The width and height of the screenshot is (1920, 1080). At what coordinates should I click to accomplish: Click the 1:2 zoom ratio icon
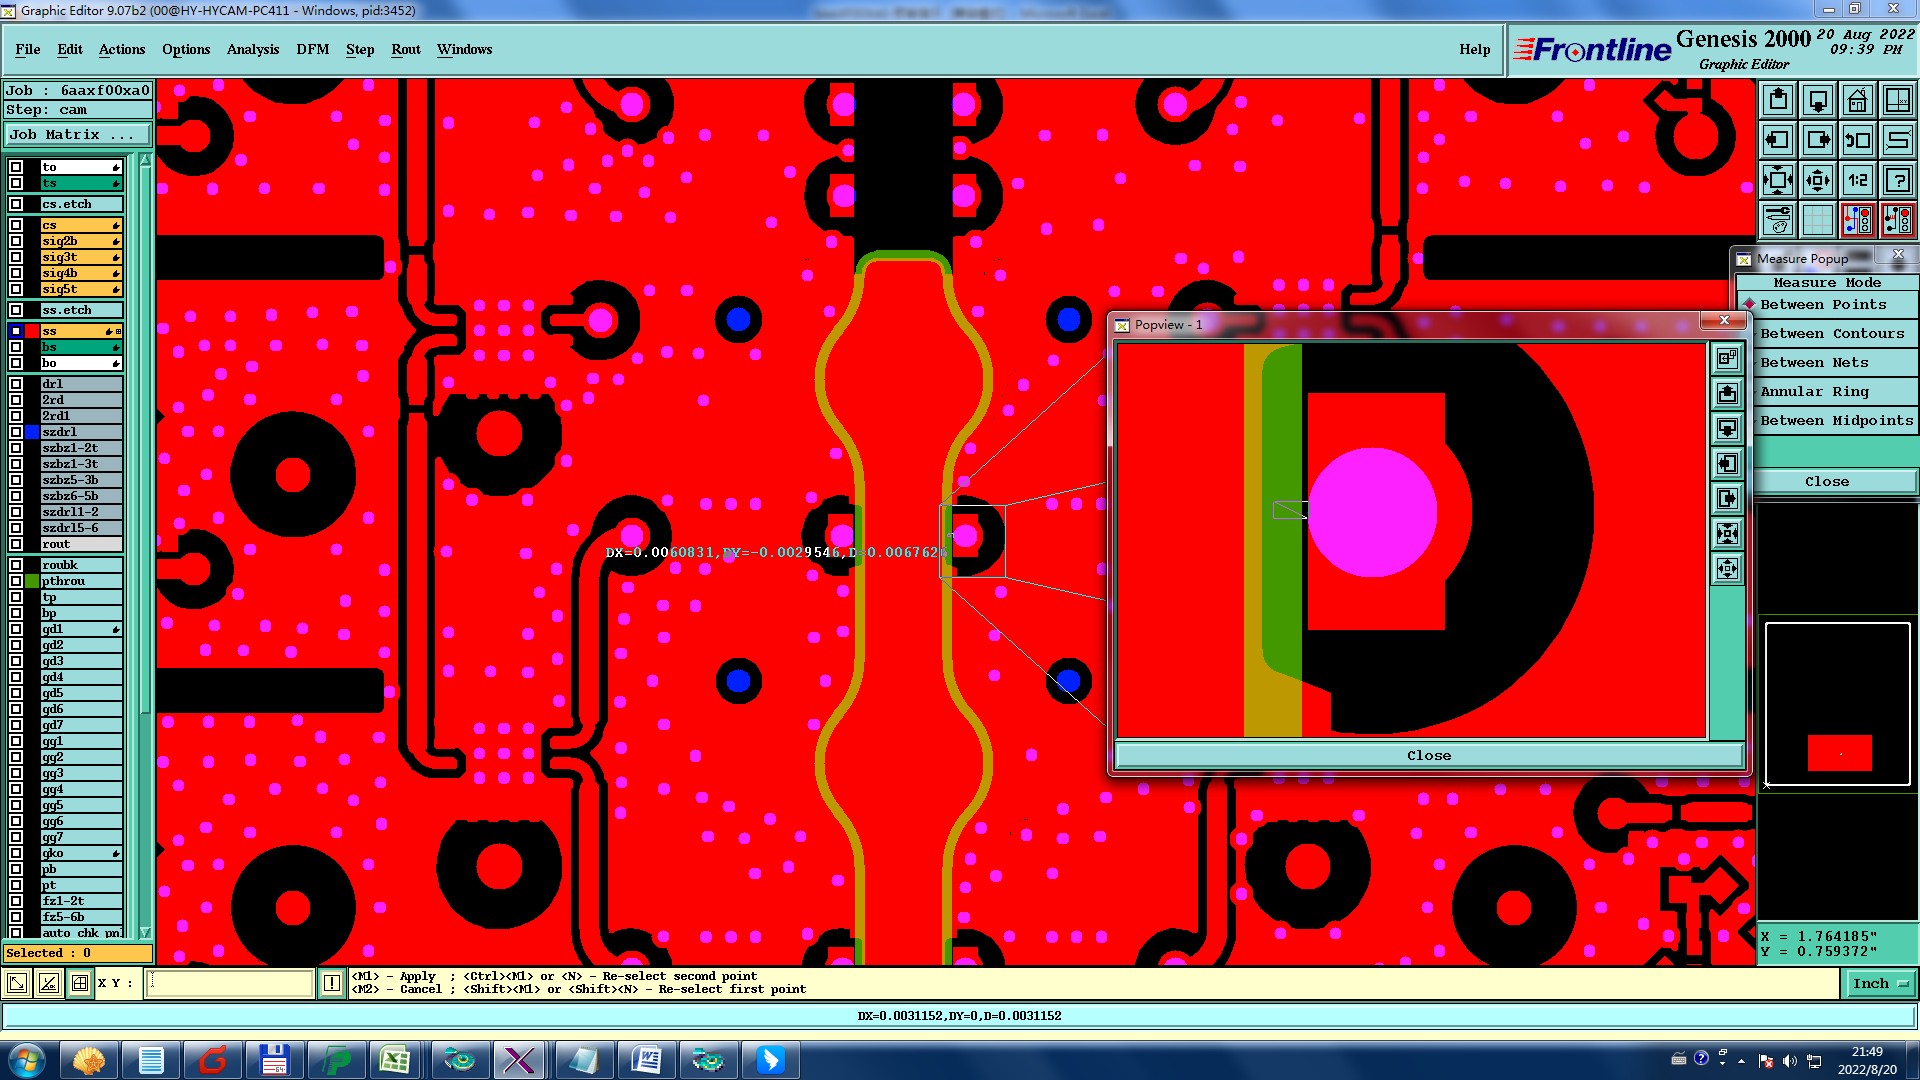(1857, 180)
